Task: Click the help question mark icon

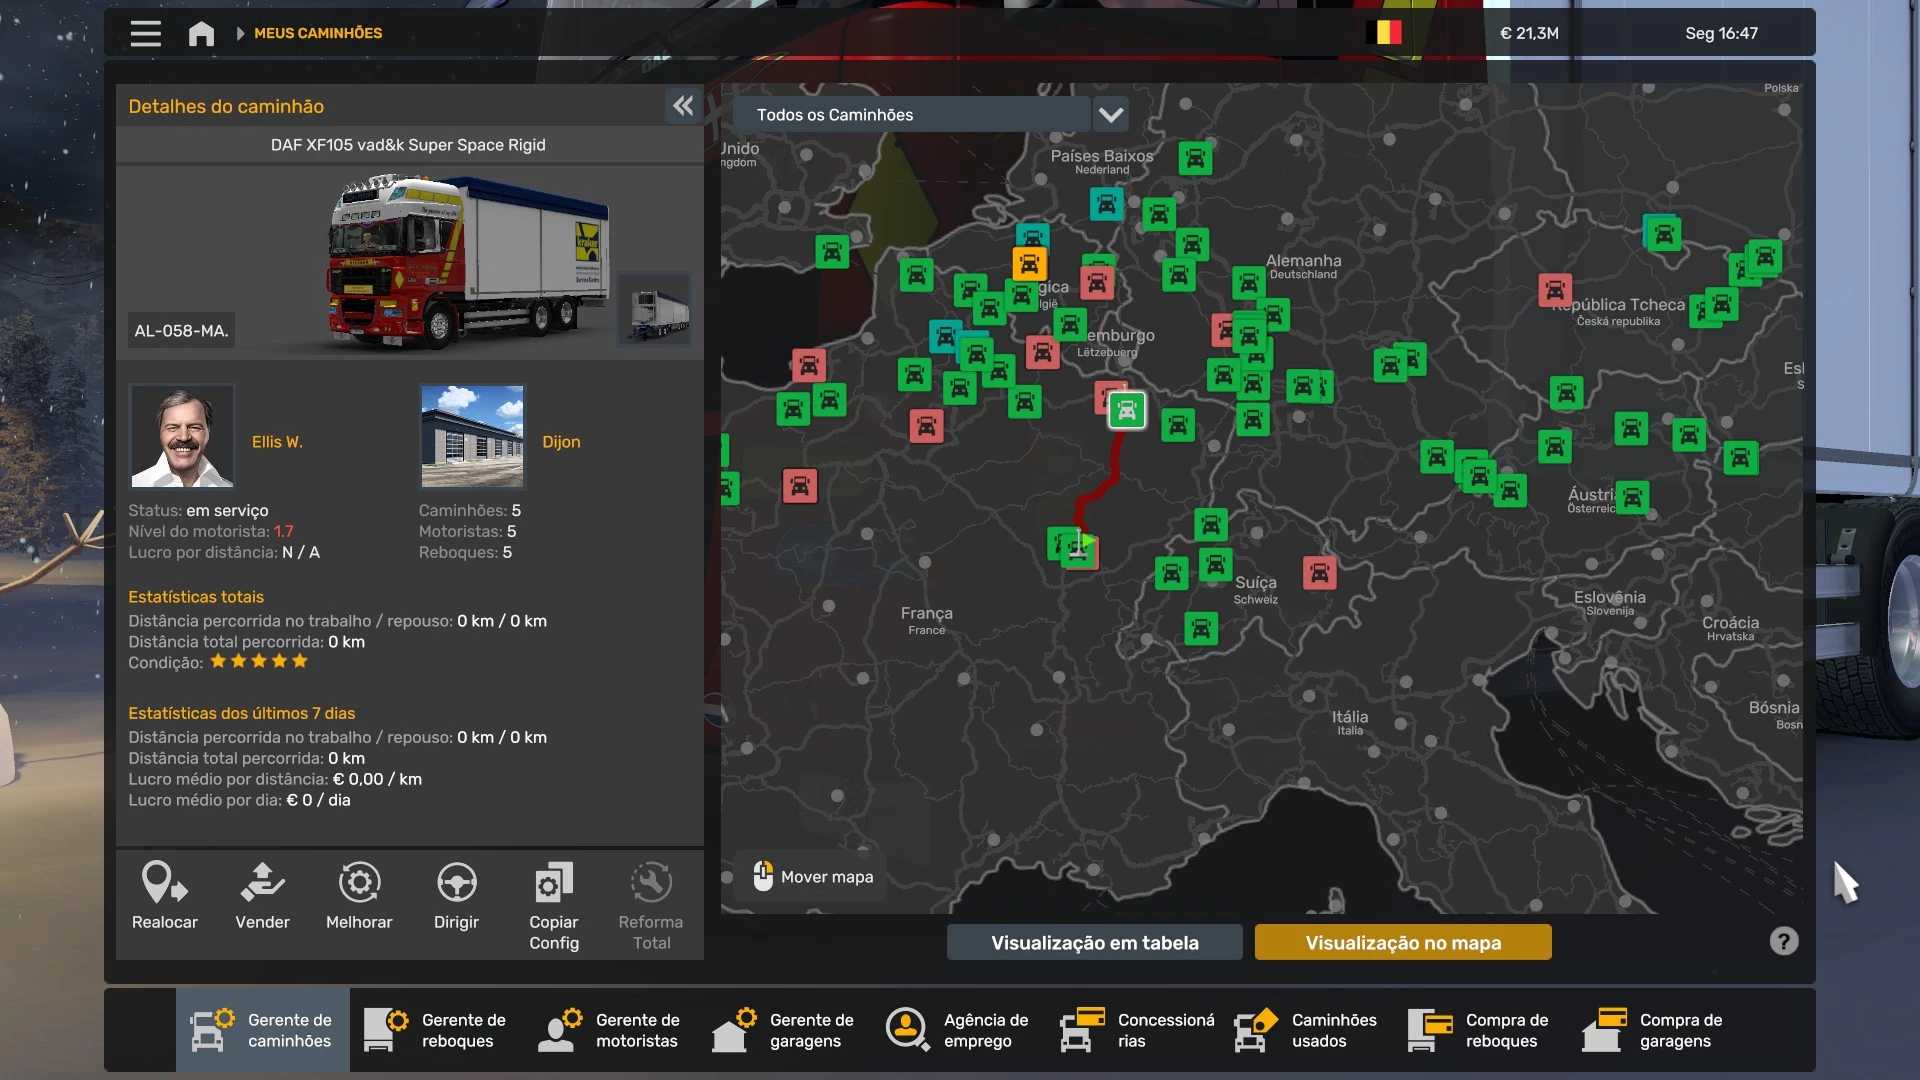Action: point(1783,941)
